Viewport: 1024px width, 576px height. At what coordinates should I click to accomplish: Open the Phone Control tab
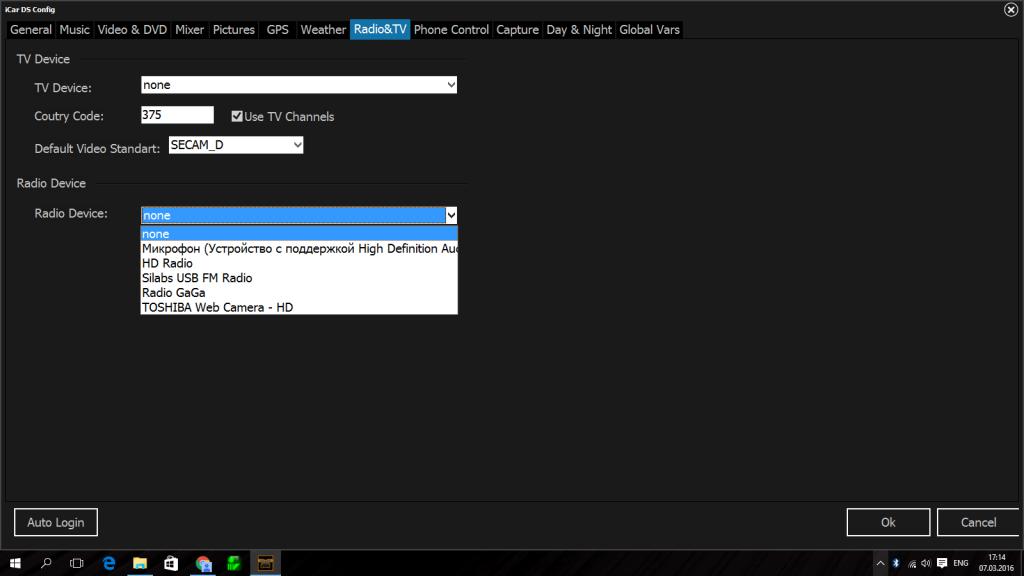[451, 30]
